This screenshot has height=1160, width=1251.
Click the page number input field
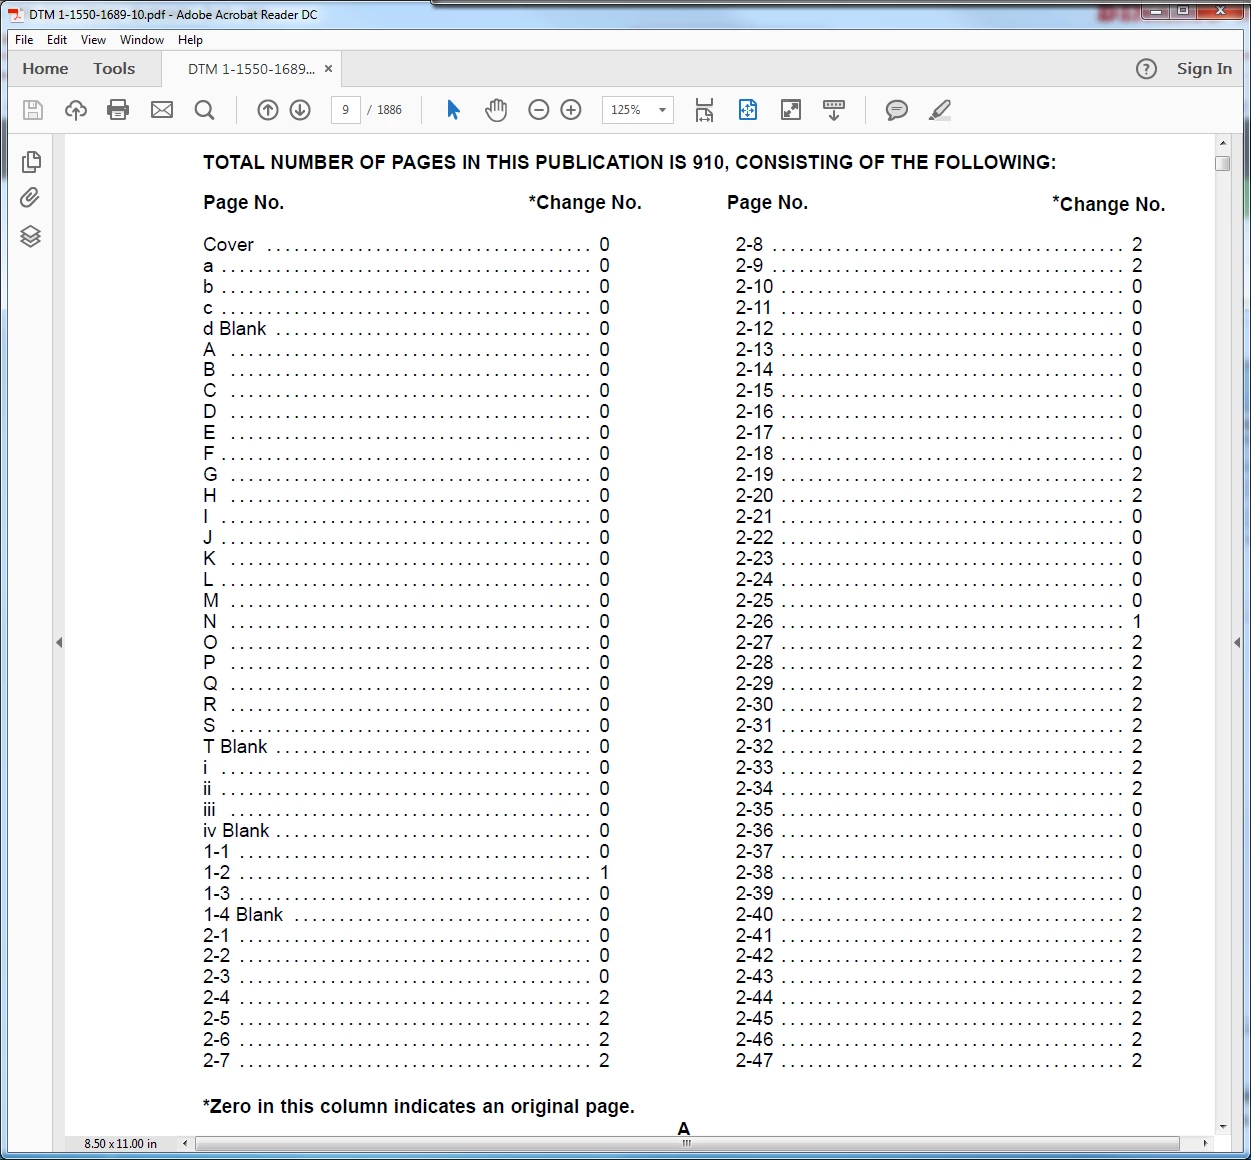346,110
